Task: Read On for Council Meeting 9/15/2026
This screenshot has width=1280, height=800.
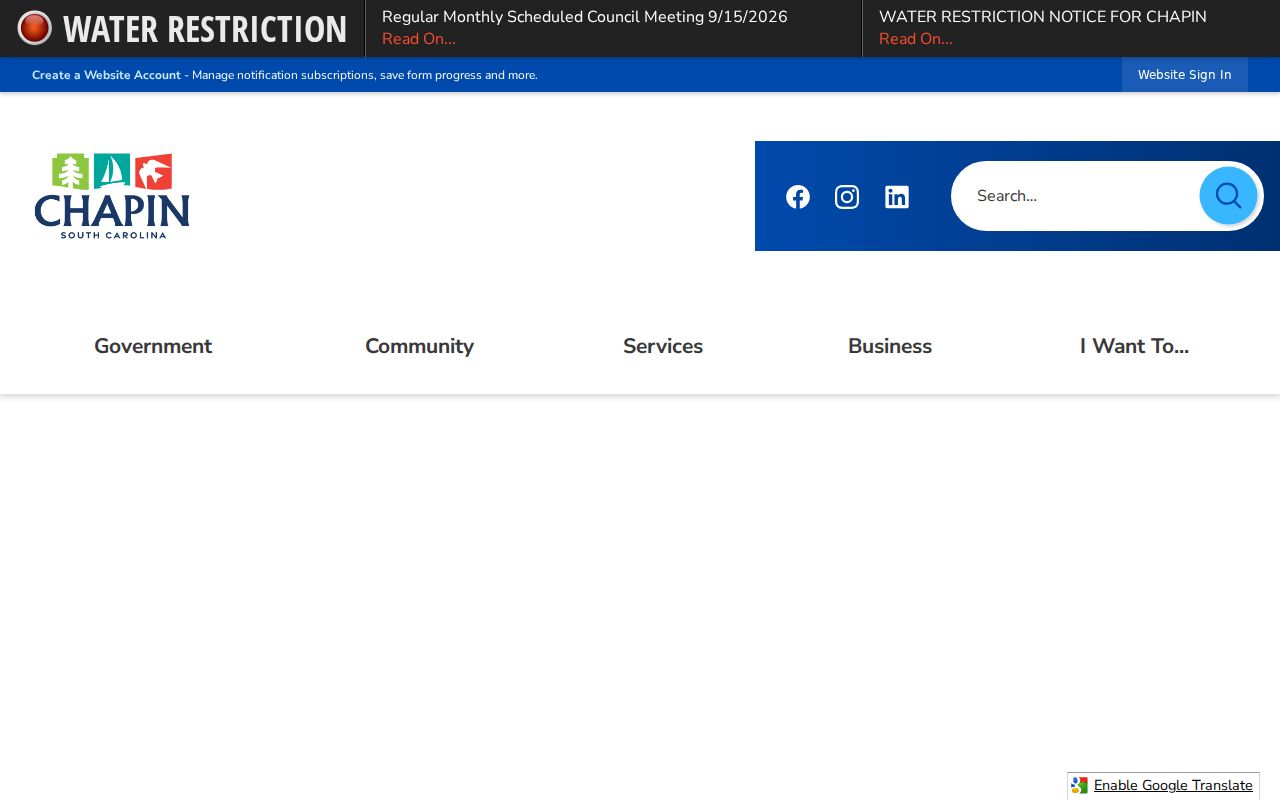Action: pos(418,39)
